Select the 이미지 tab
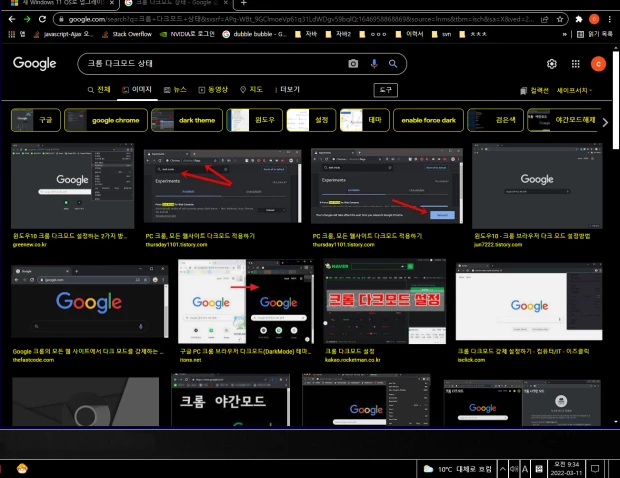The width and height of the screenshot is (620, 478). pos(137,90)
